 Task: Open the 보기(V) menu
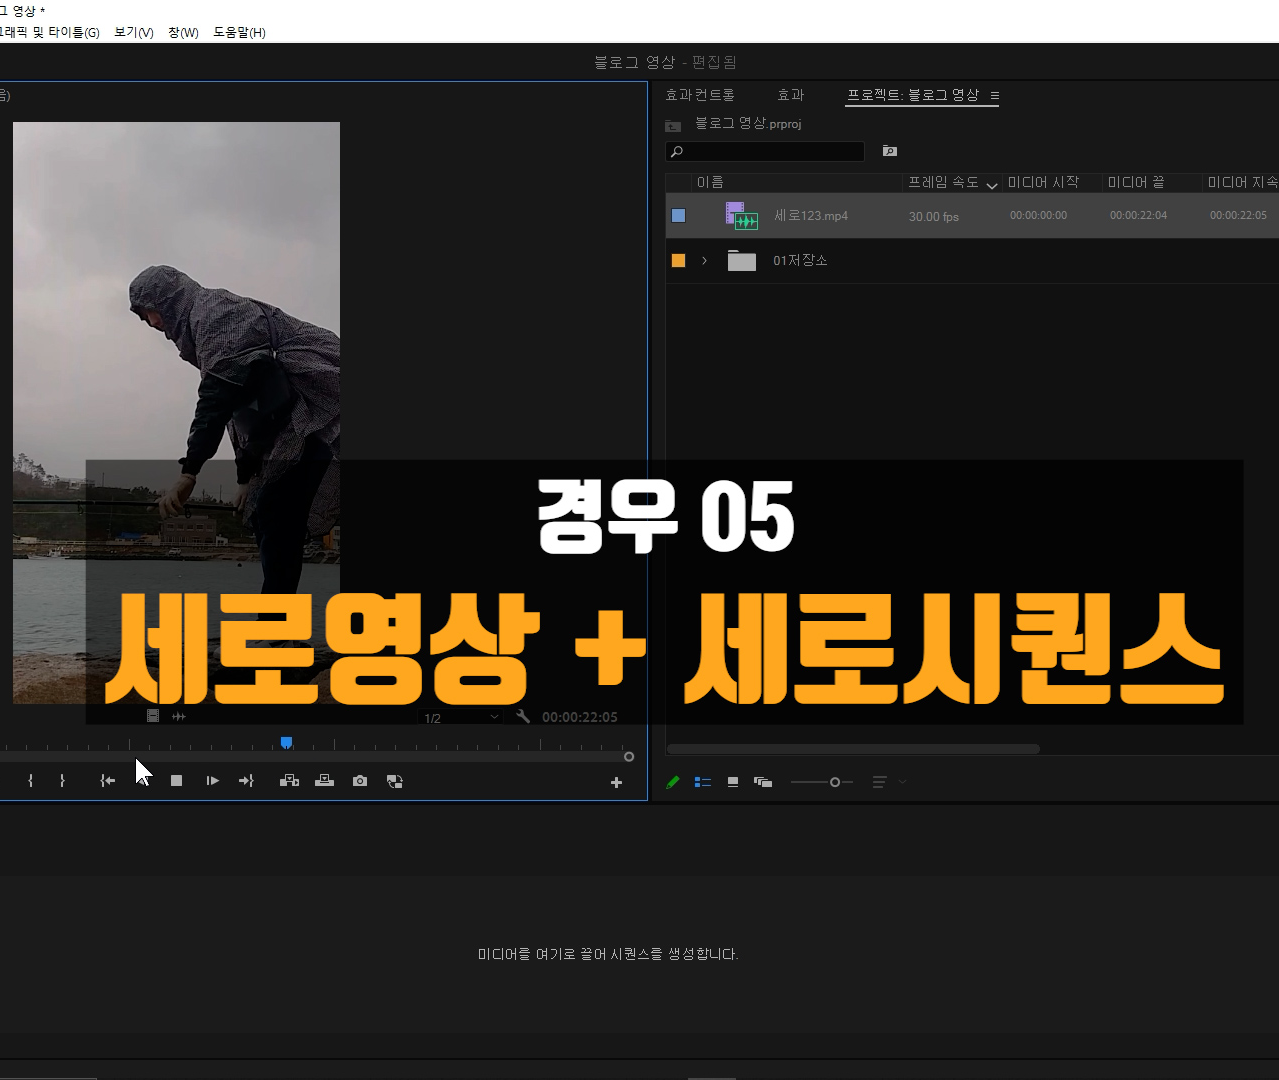134,32
